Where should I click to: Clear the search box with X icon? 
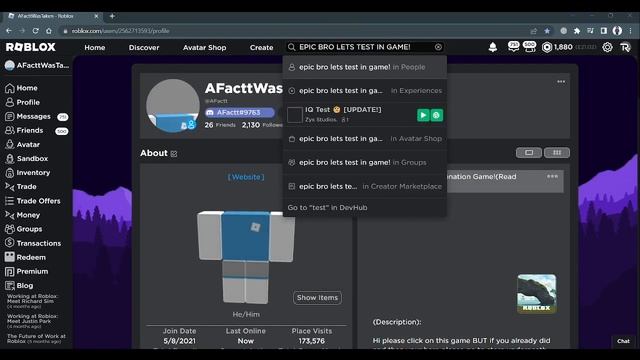(x=438, y=47)
